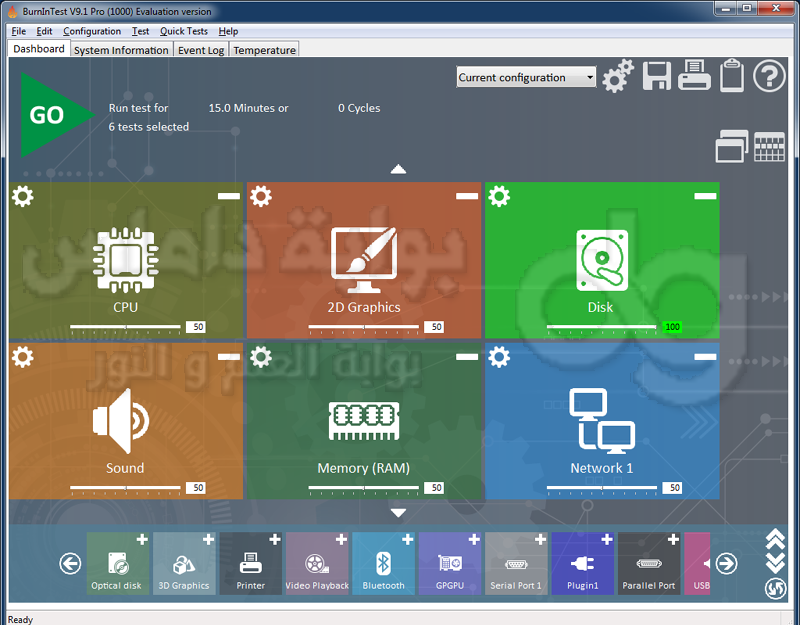Click the Network 1 computers icon
This screenshot has width=800, height=625.
[602, 421]
